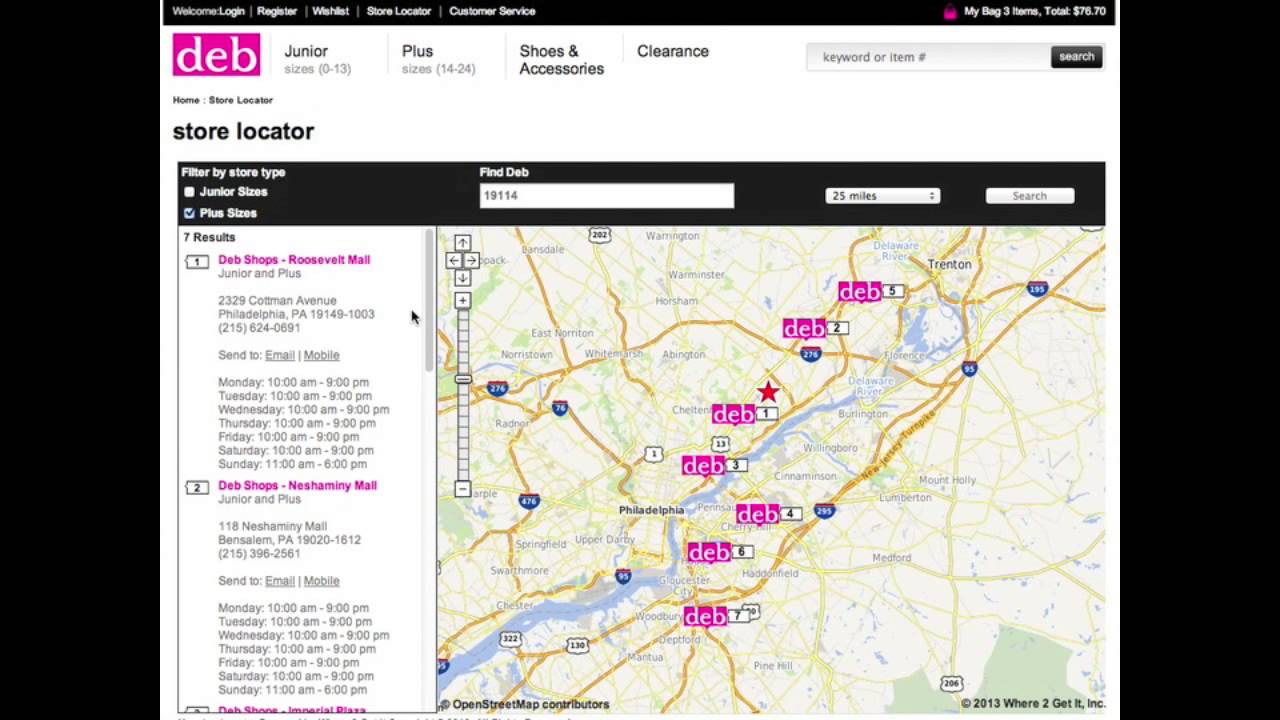This screenshot has width=1280, height=720.
Task: Select deb map marker number 6
Action: tap(720, 552)
